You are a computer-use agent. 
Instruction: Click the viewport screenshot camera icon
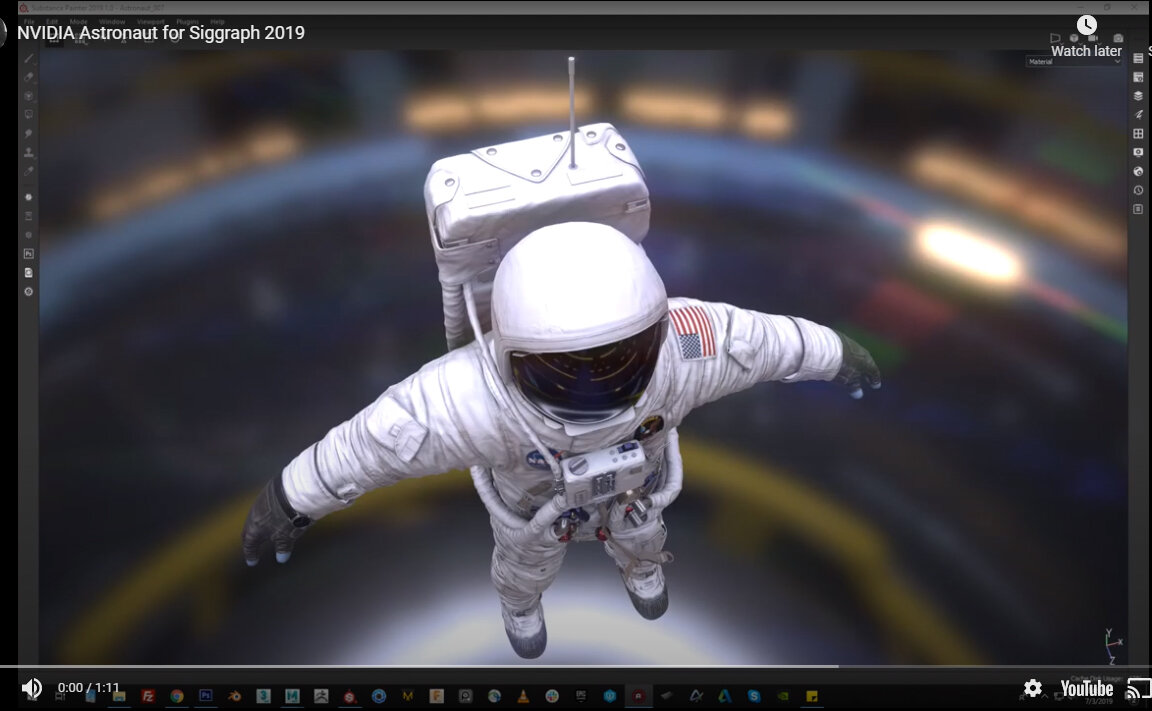point(1118,38)
